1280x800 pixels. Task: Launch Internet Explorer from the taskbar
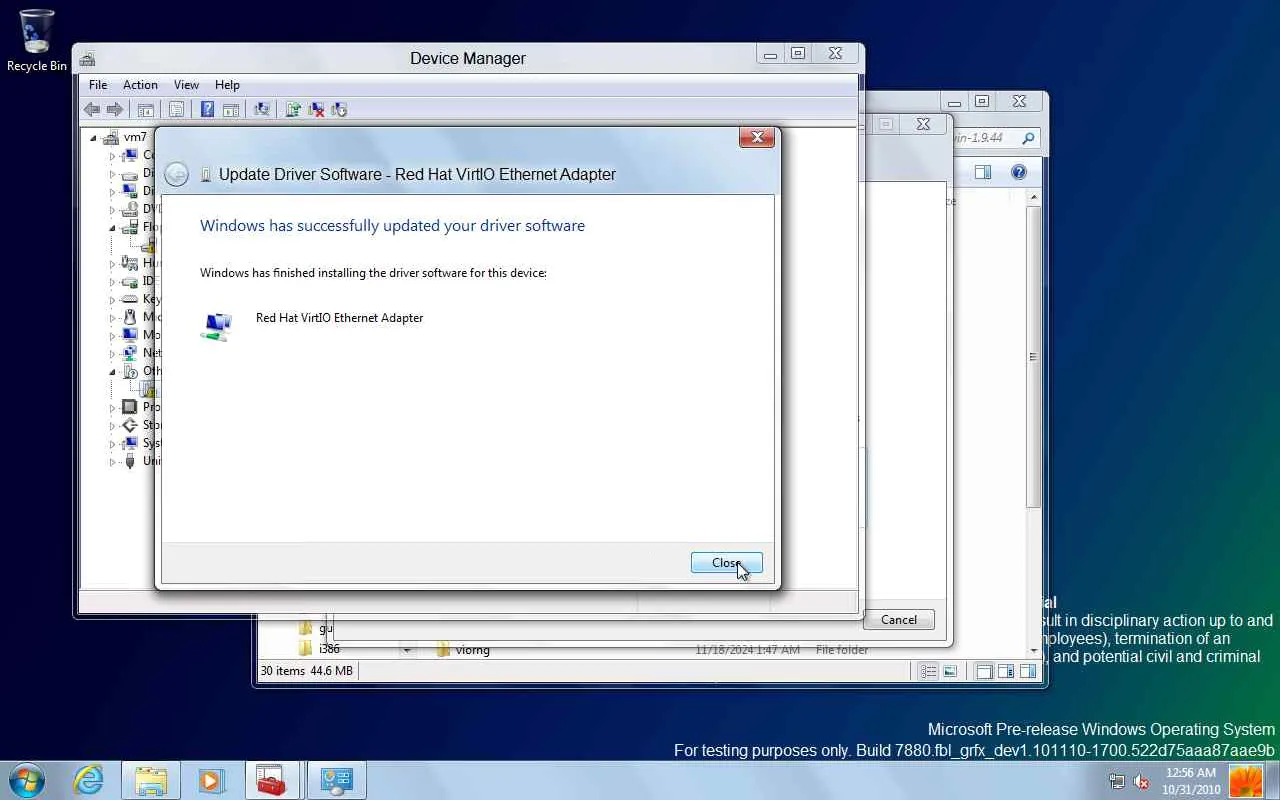89,780
